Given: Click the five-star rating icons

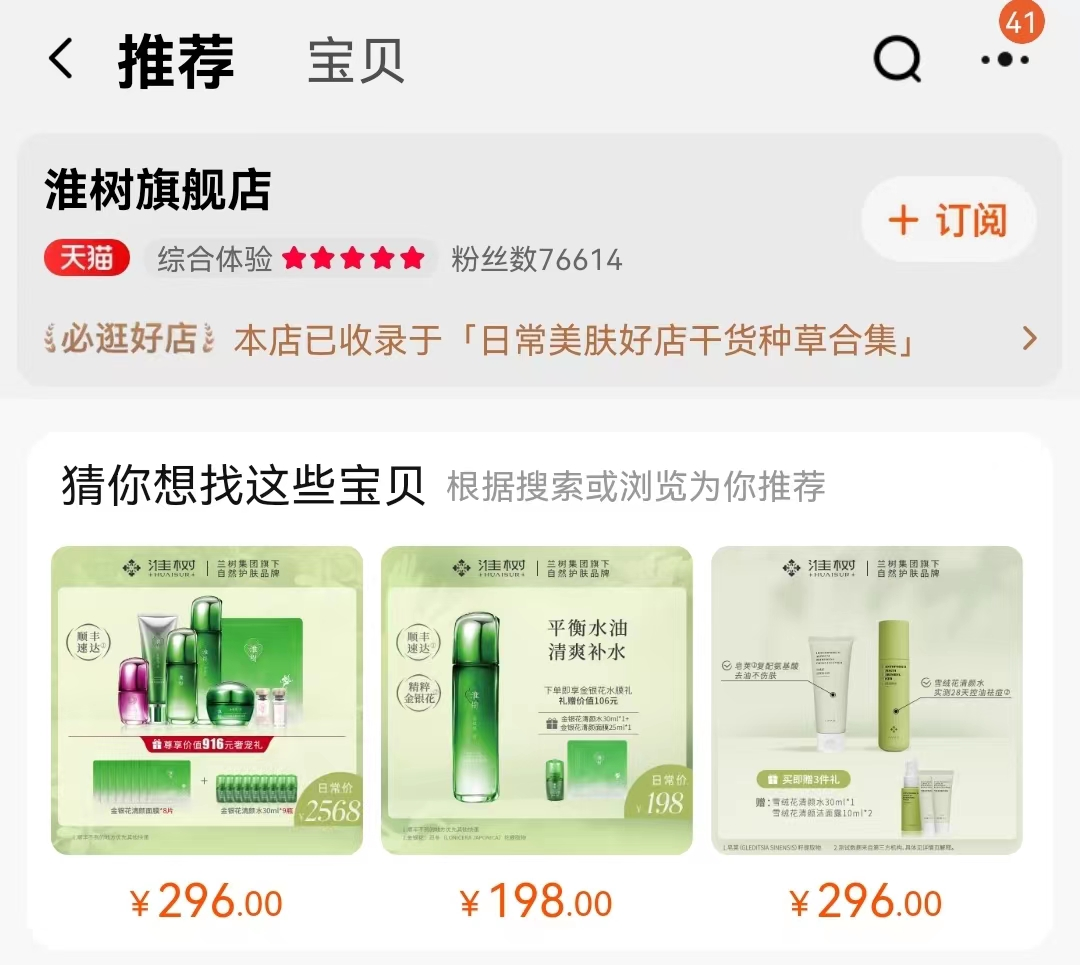Looking at the screenshot, I should click(353, 259).
